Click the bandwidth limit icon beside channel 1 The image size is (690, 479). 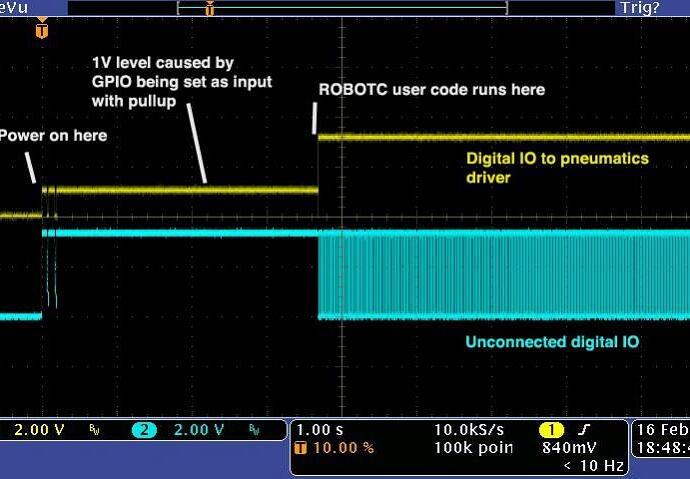[94, 430]
